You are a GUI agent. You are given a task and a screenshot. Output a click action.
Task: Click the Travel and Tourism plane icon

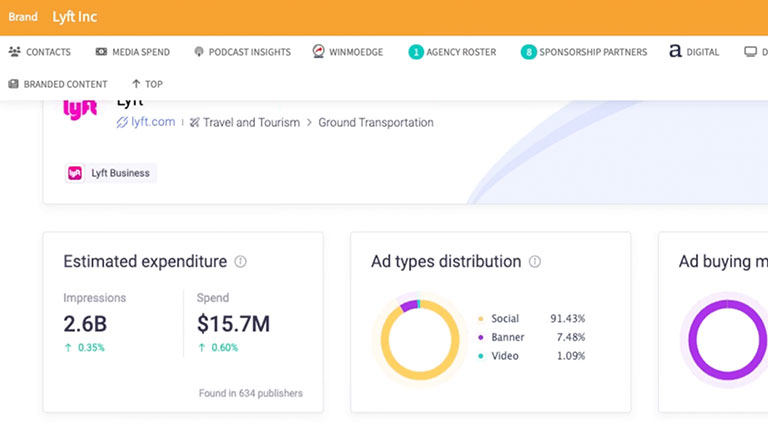coord(194,122)
